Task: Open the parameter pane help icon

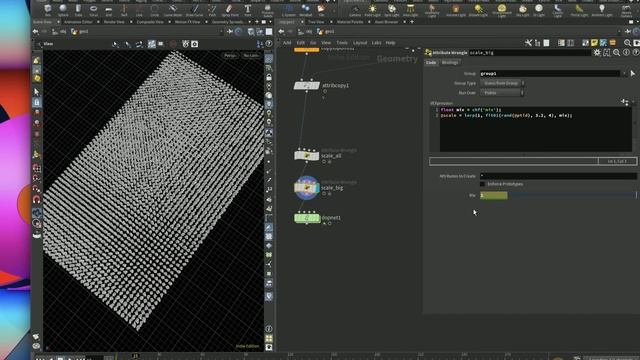Action: click(636, 53)
